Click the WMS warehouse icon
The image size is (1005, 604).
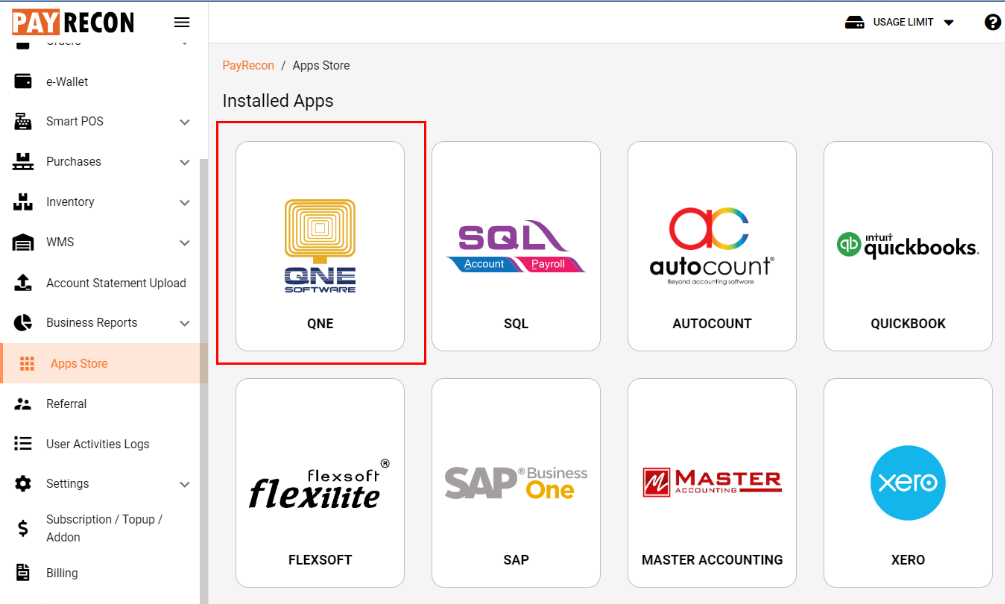(x=23, y=242)
